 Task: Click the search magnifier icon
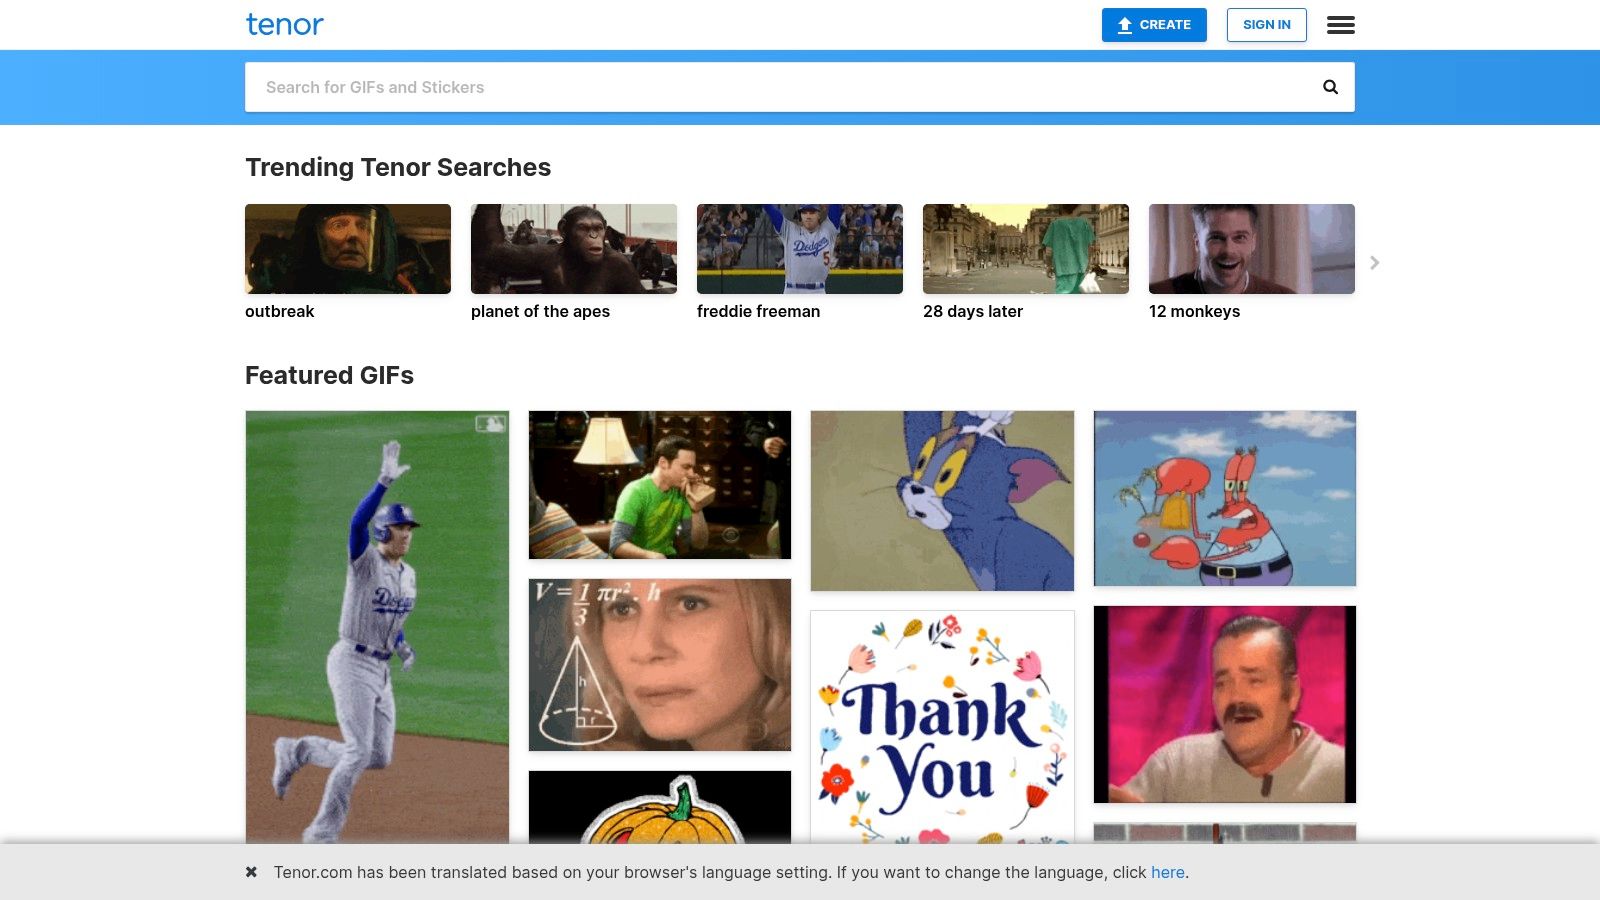pos(1330,86)
